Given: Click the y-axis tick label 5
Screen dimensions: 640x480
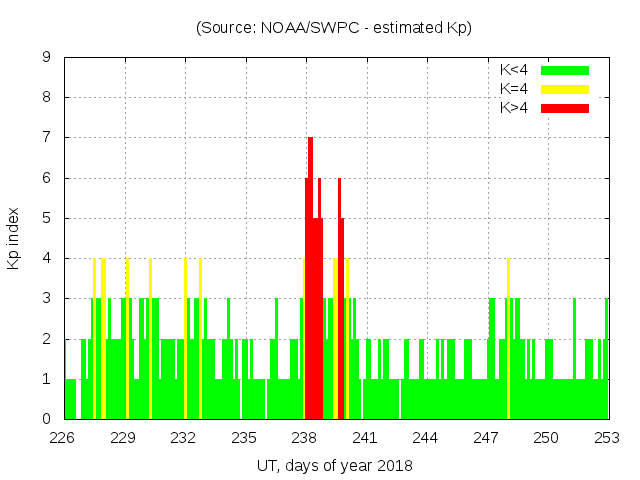Looking at the screenshot, I should pyautogui.click(x=47, y=218).
